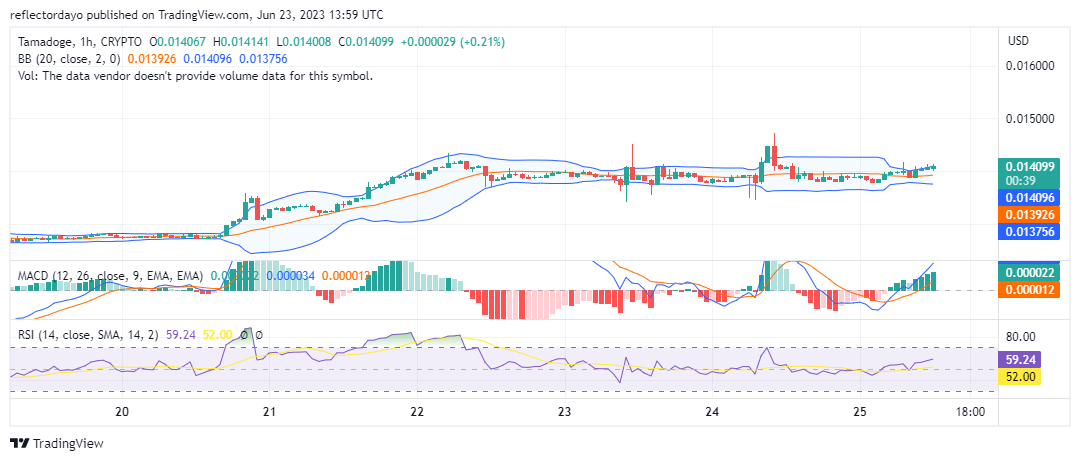The height and width of the screenshot is (461, 1080).
Task: Click the USD currency label on price axis
Action: point(1018,41)
